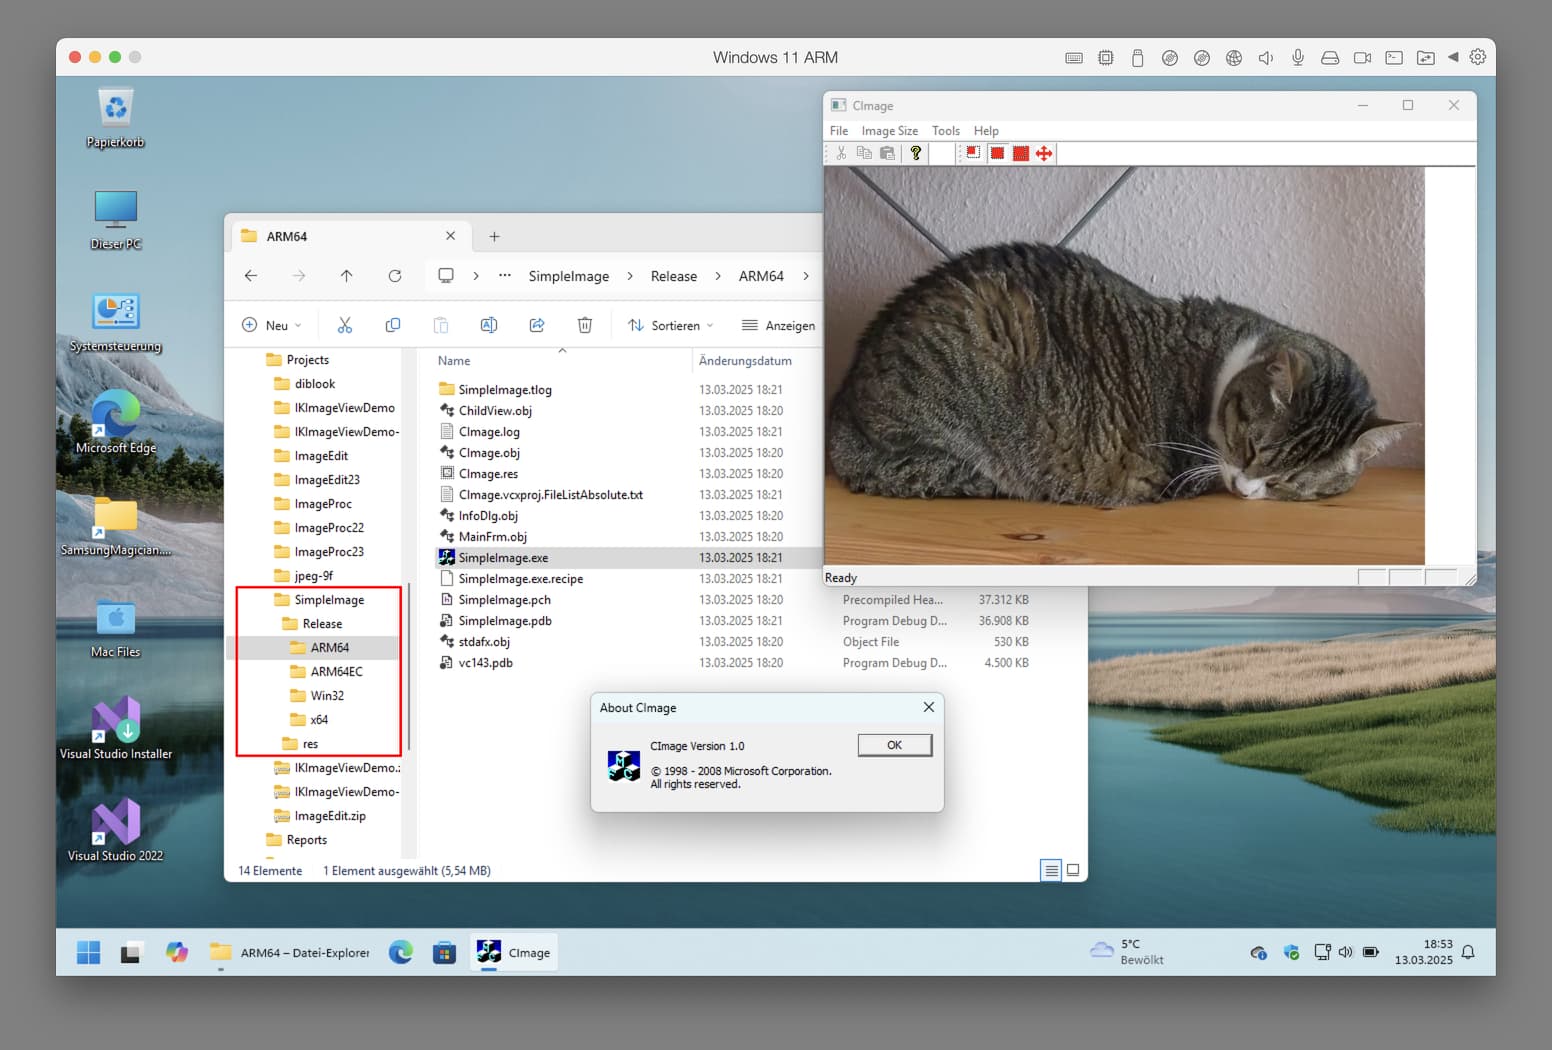
Task: Open the Sortieren dropdown
Action: (671, 325)
